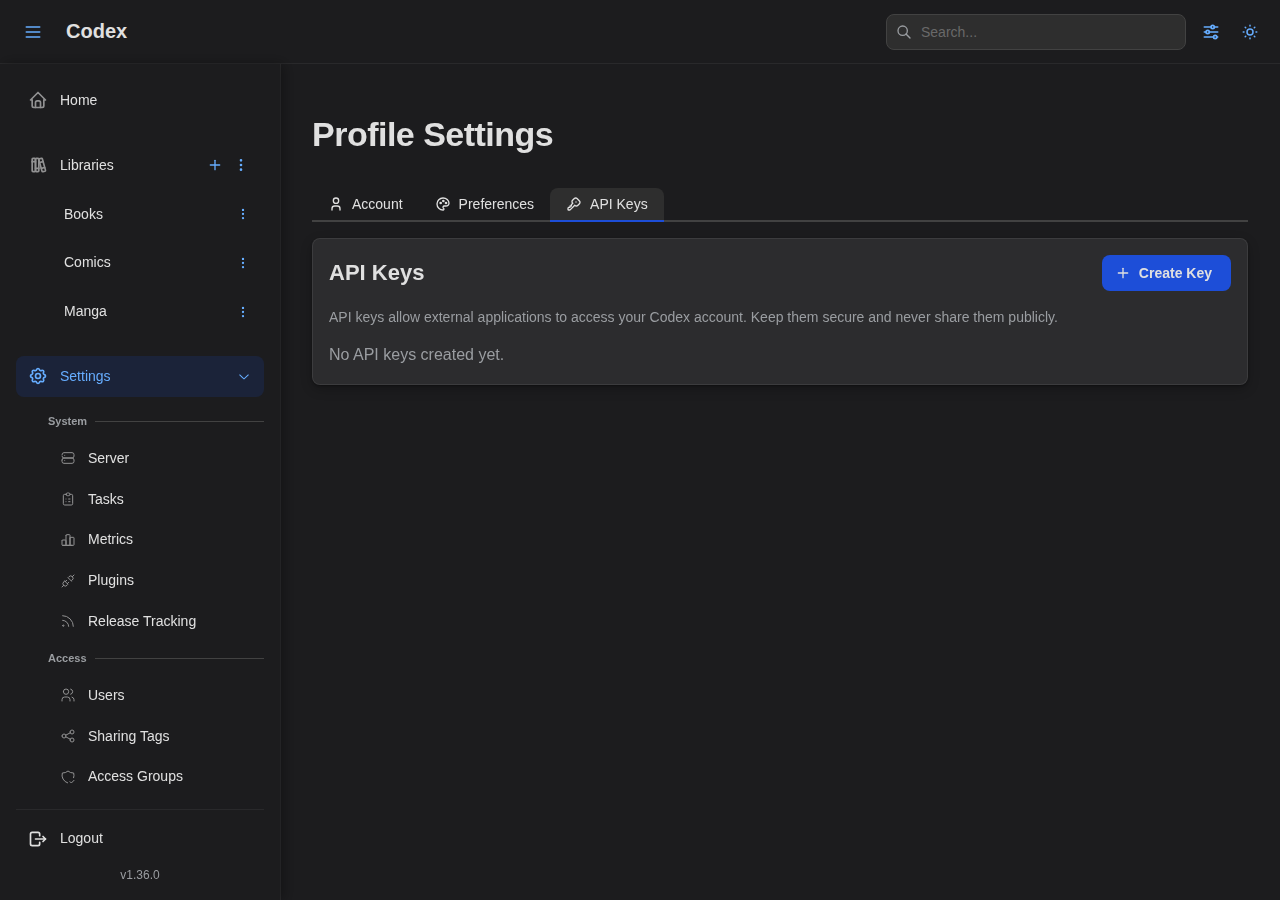Click the Codex app title
The image size is (1280, 900).
click(x=96, y=31)
